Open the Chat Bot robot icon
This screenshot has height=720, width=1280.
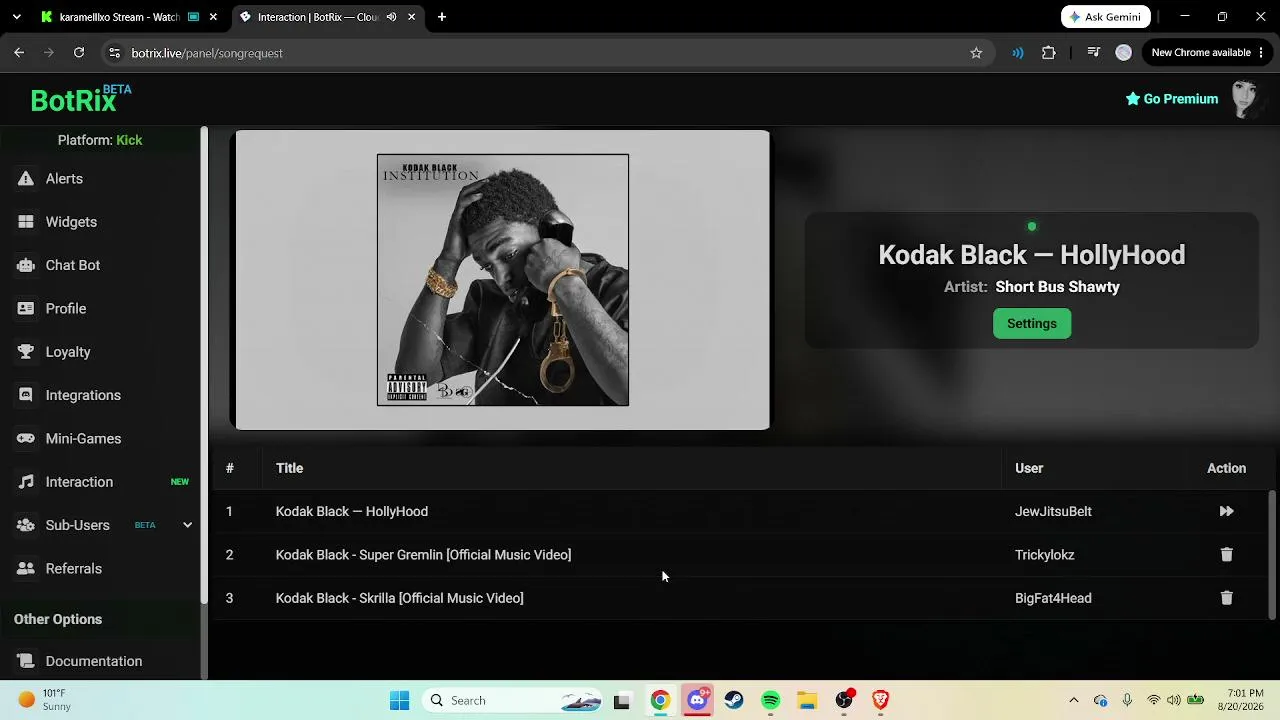[26, 265]
